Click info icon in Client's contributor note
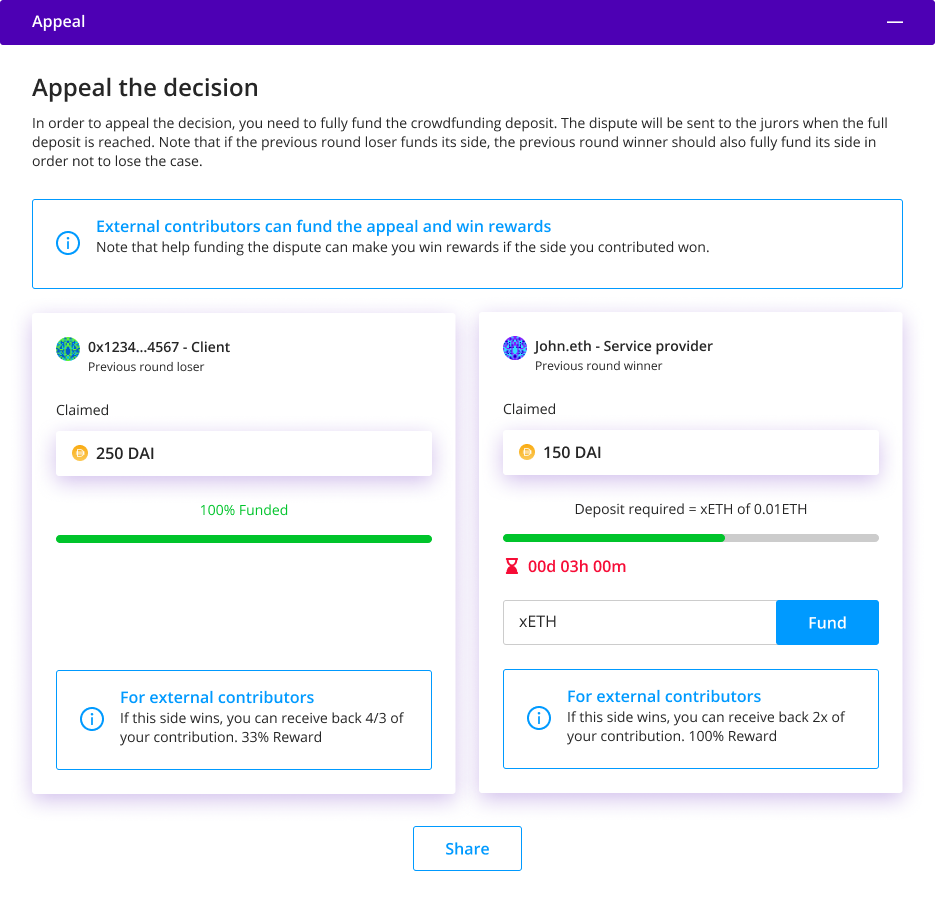 point(92,719)
